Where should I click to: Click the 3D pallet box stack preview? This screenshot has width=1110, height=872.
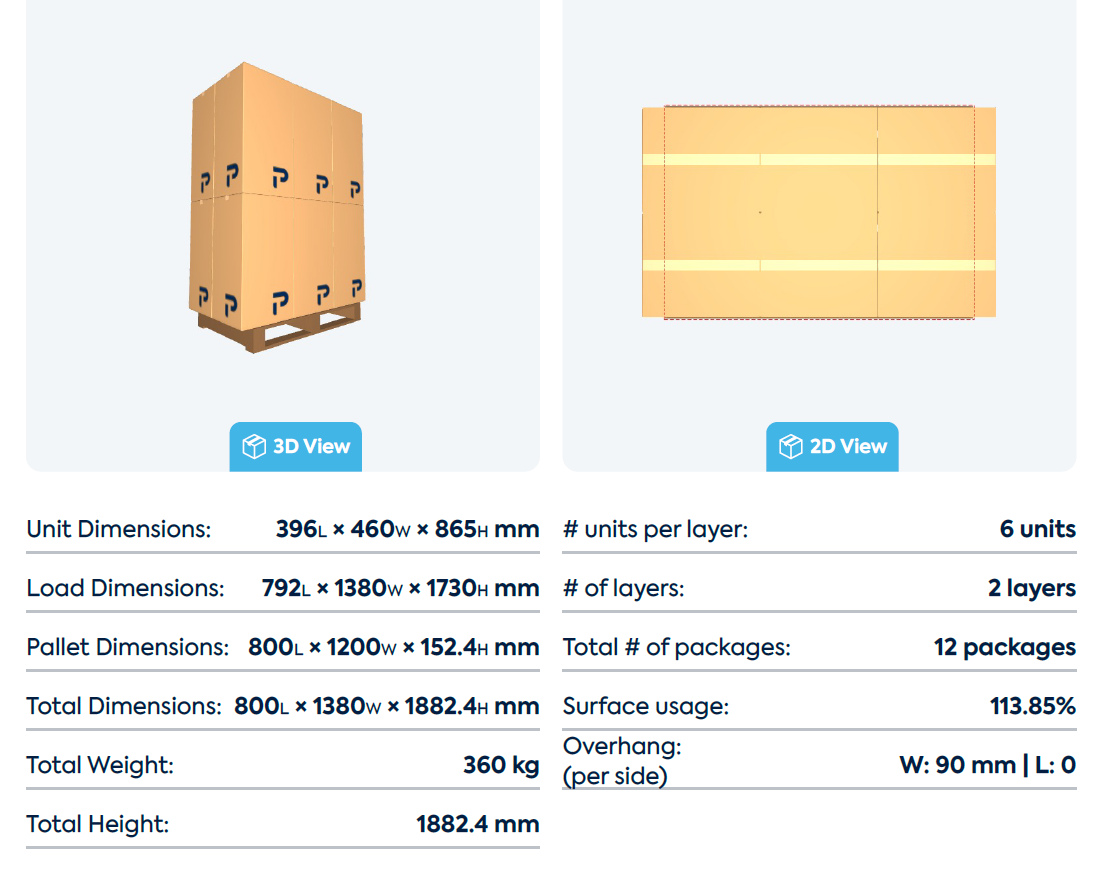pyautogui.click(x=278, y=207)
